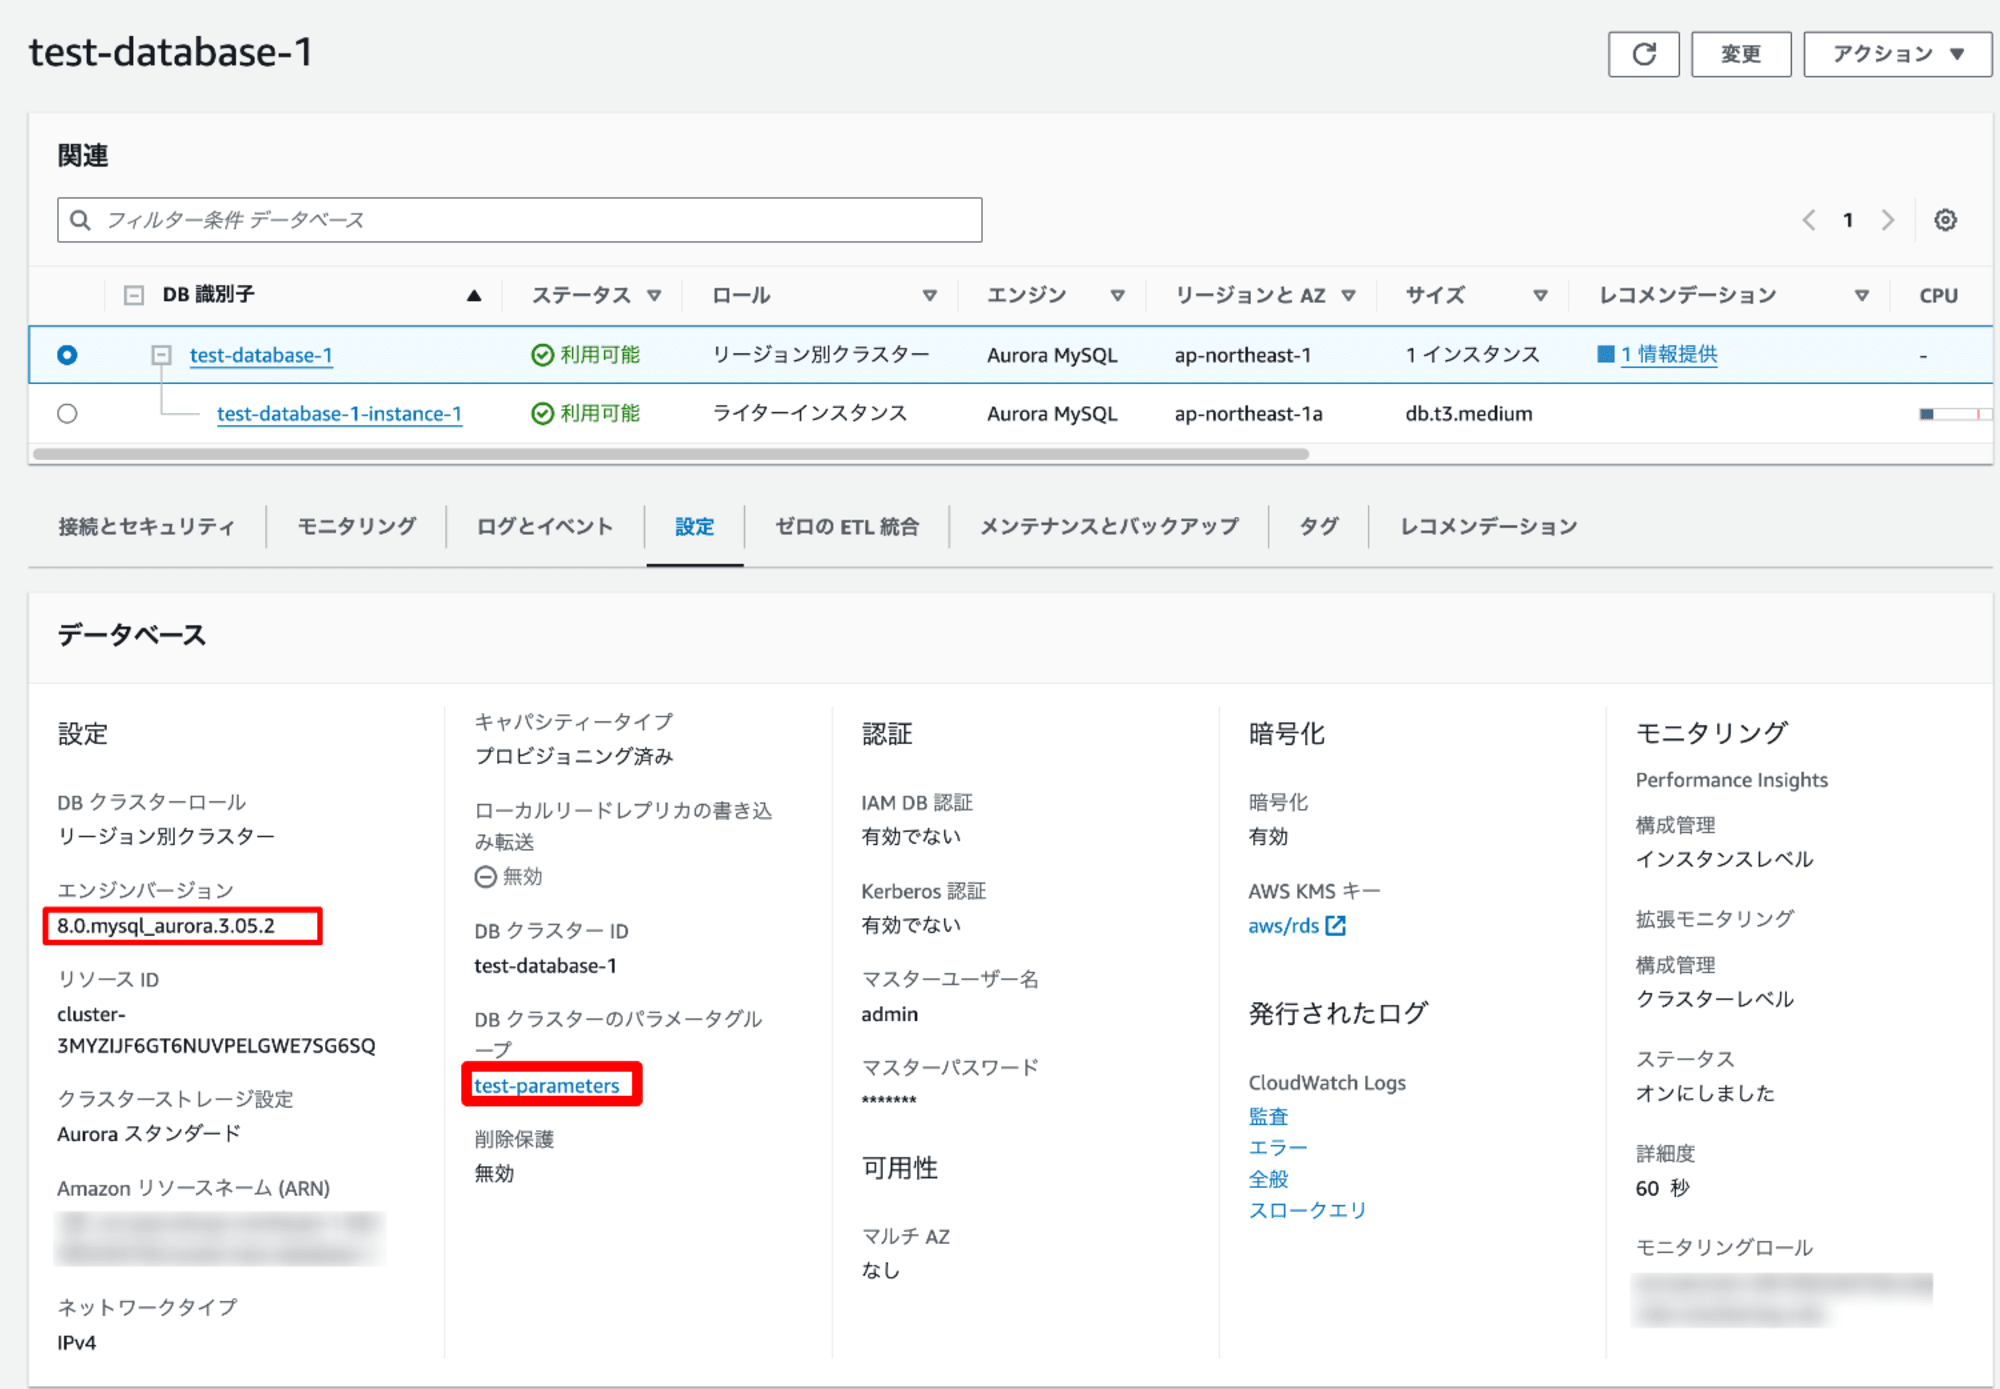Click the プロビジョニング済み capacity type value
2000x1389 pixels.
point(574,756)
